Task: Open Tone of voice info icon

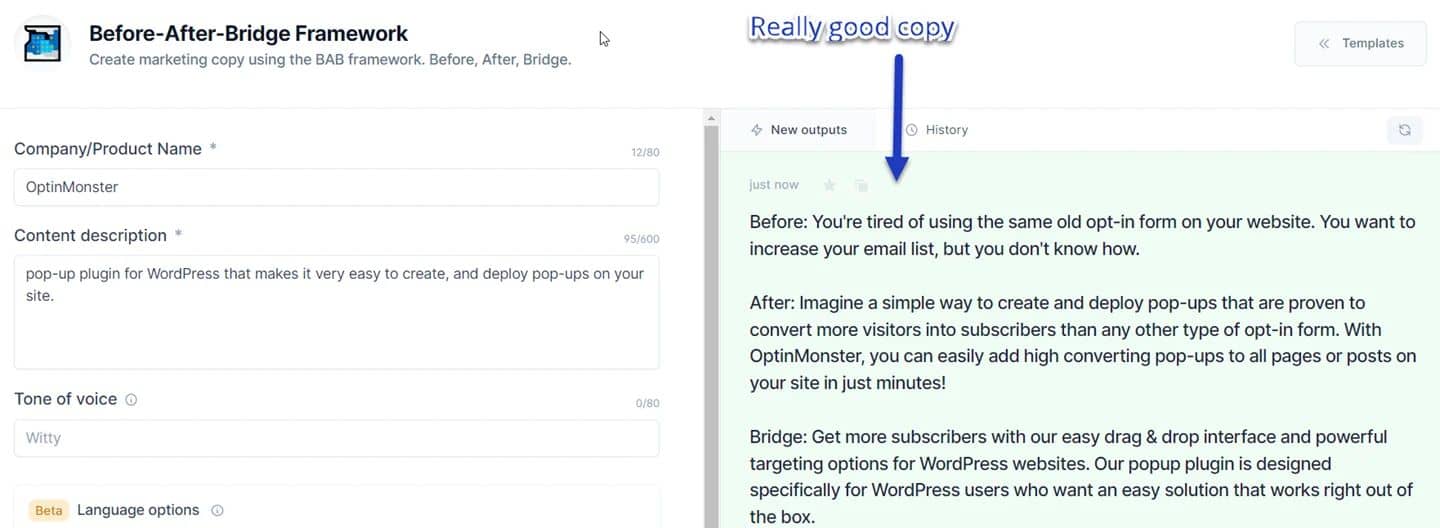Action: [x=131, y=399]
